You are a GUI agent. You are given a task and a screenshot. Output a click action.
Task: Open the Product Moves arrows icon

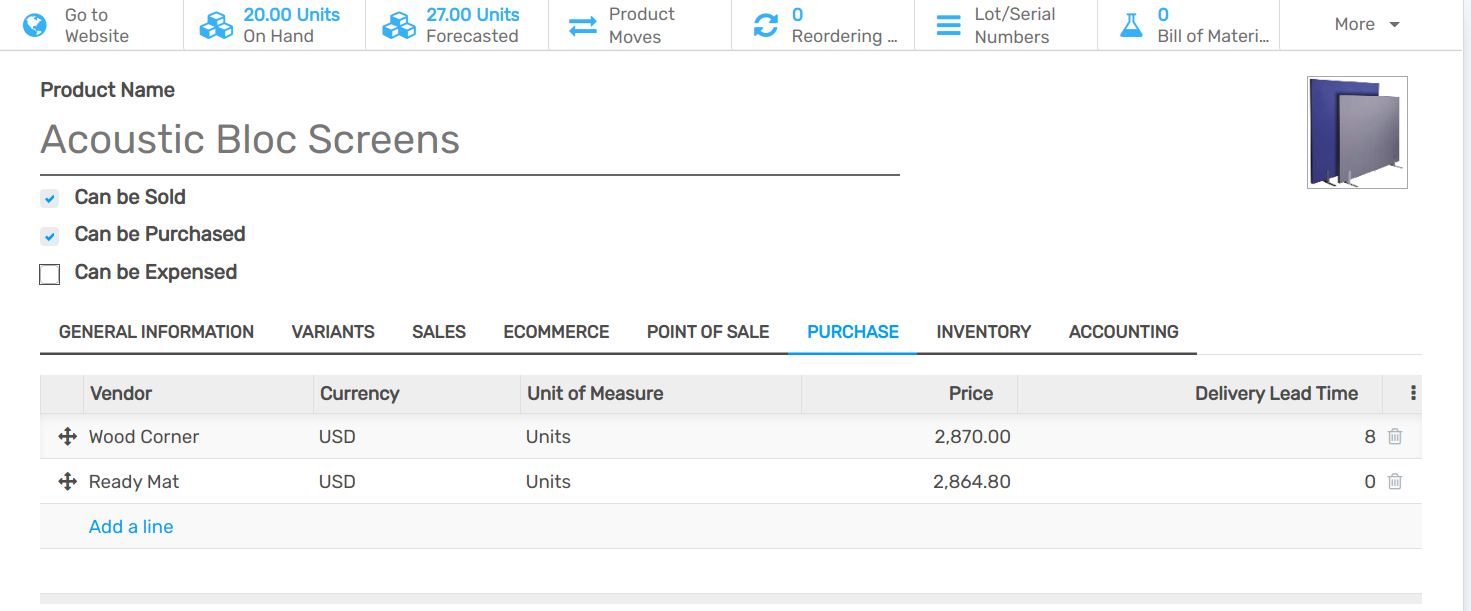[583, 25]
